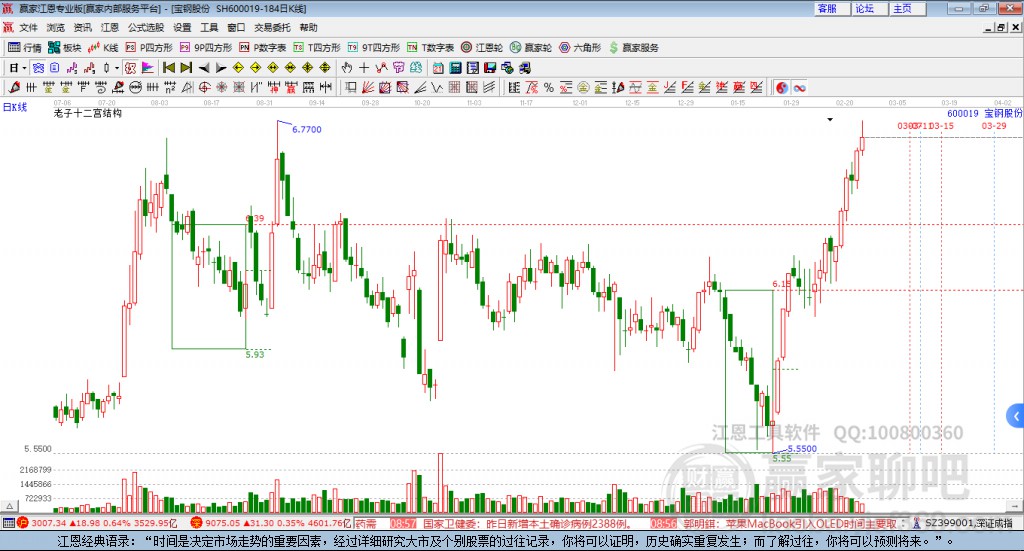Move chart left with black left arrow

click(x=204, y=68)
